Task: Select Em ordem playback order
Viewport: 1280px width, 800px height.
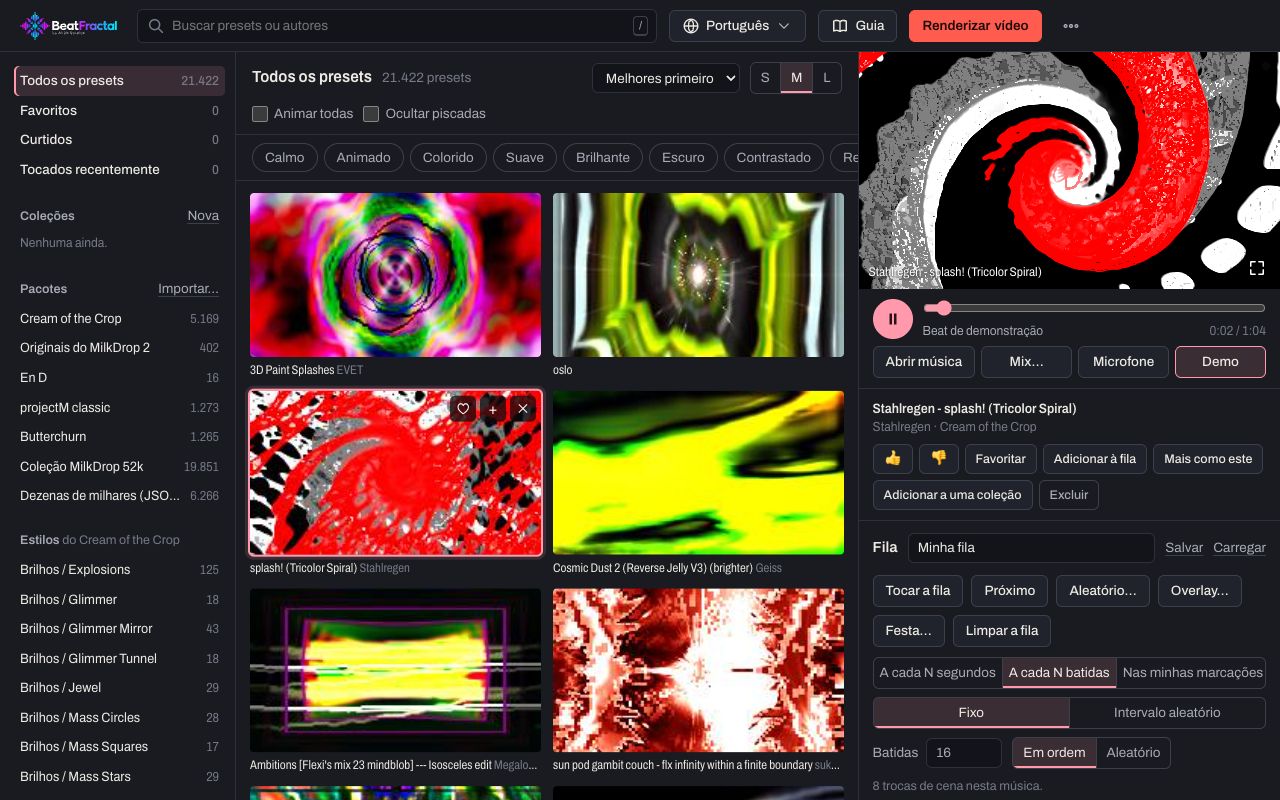Action: click(x=1054, y=752)
